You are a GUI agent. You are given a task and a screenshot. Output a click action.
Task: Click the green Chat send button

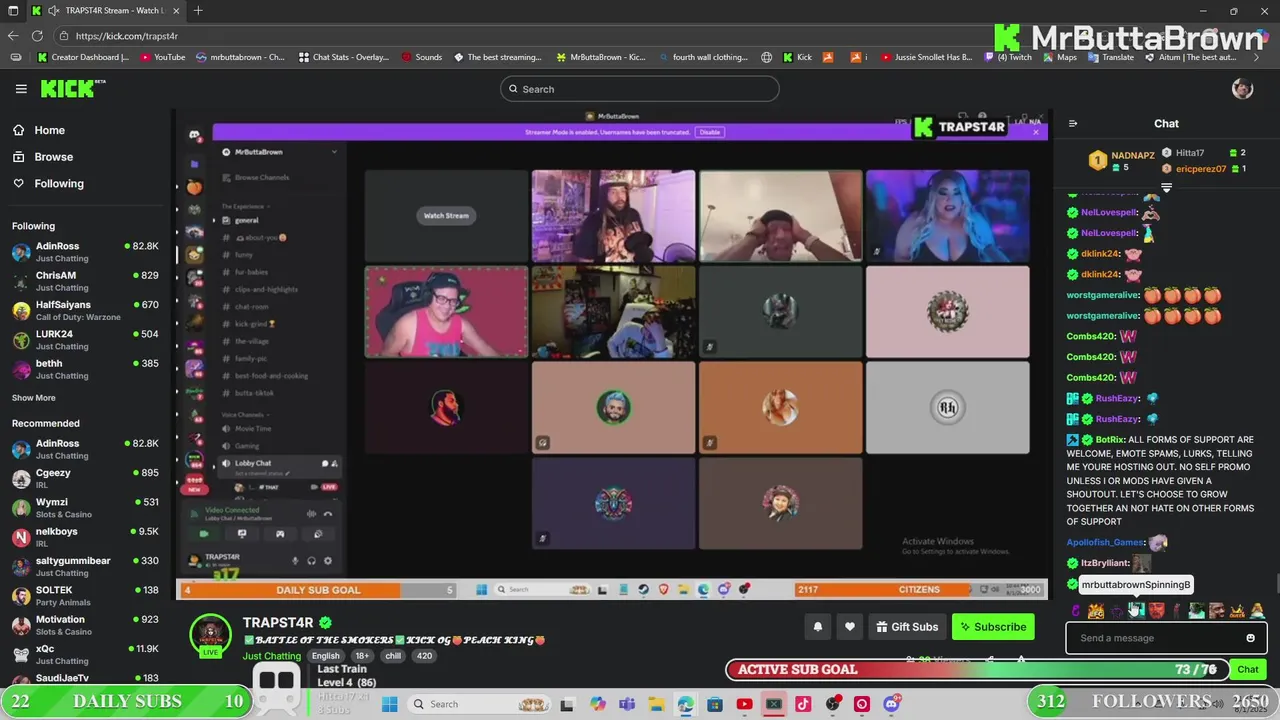pyautogui.click(x=1248, y=669)
